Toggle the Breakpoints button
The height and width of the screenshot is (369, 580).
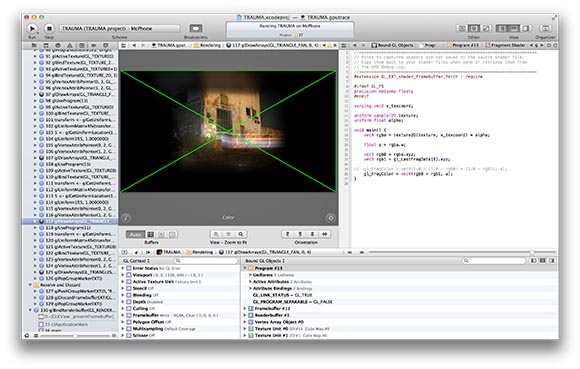point(196,28)
